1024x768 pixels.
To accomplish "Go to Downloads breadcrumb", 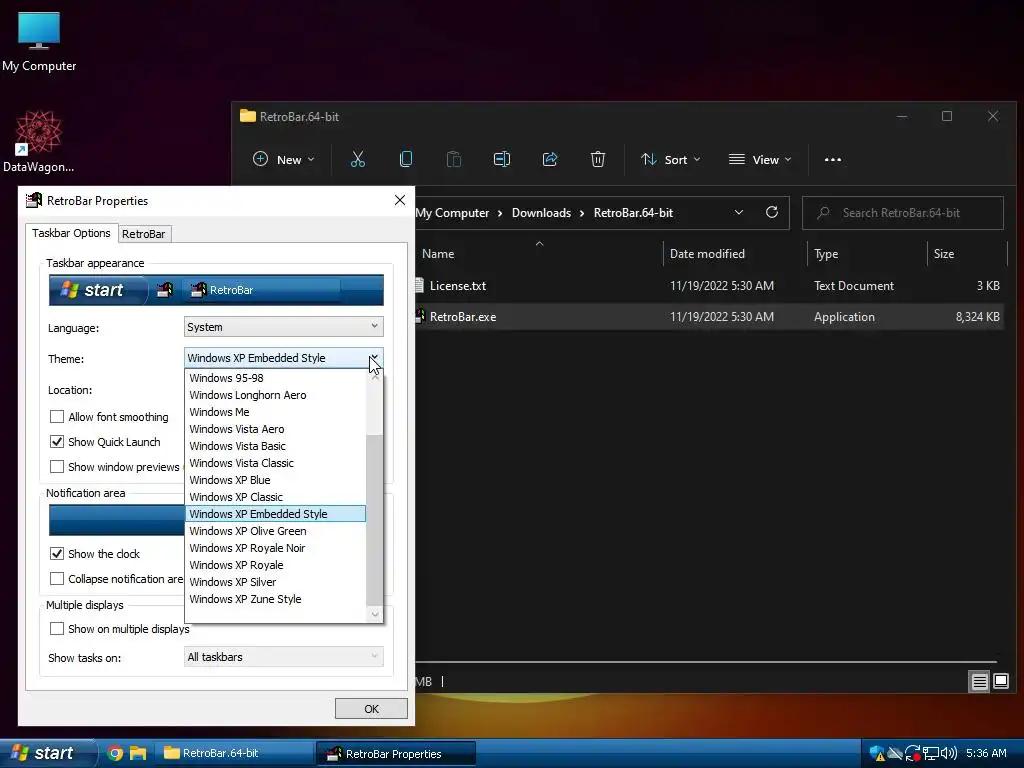I will (x=541, y=213).
